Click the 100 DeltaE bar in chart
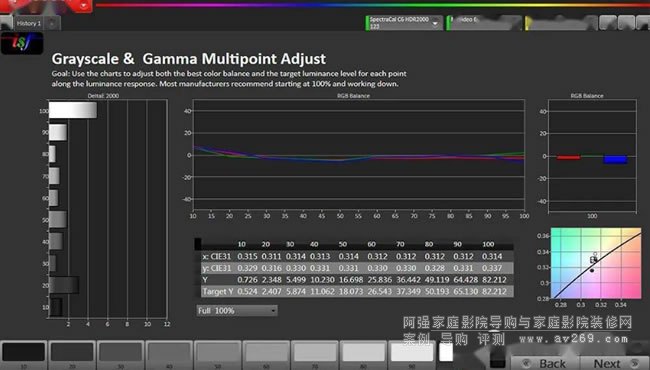650x370 pixels. coord(73,110)
